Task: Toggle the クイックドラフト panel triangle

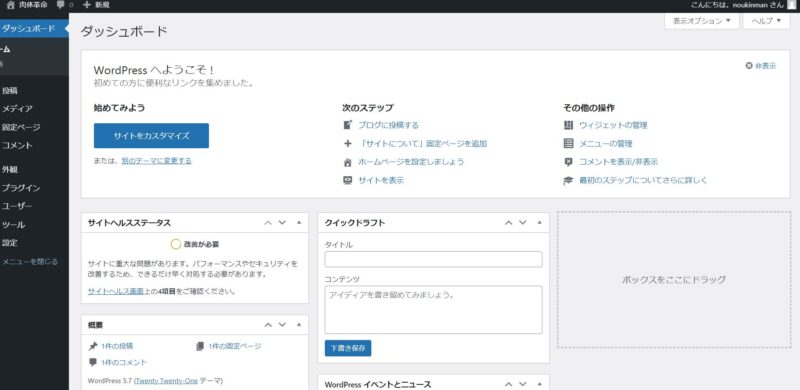Action: point(539,223)
